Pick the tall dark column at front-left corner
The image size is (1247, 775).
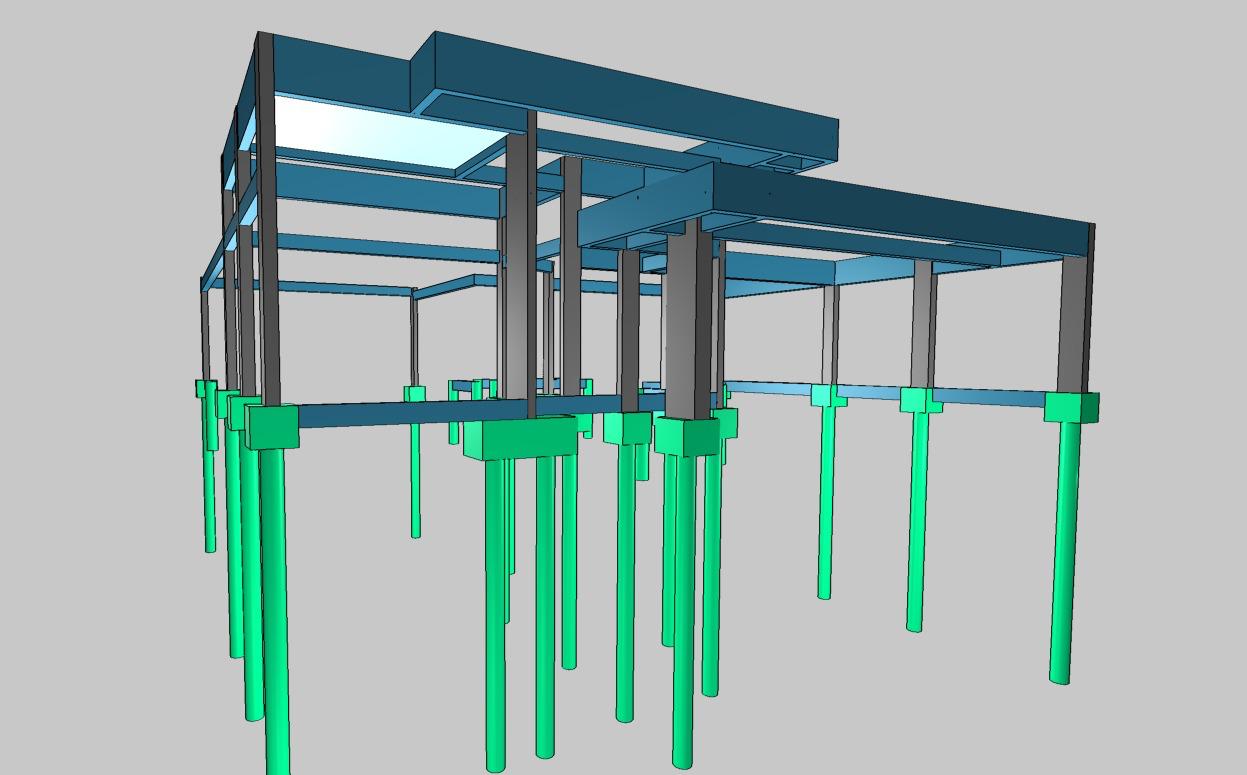point(266,220)
